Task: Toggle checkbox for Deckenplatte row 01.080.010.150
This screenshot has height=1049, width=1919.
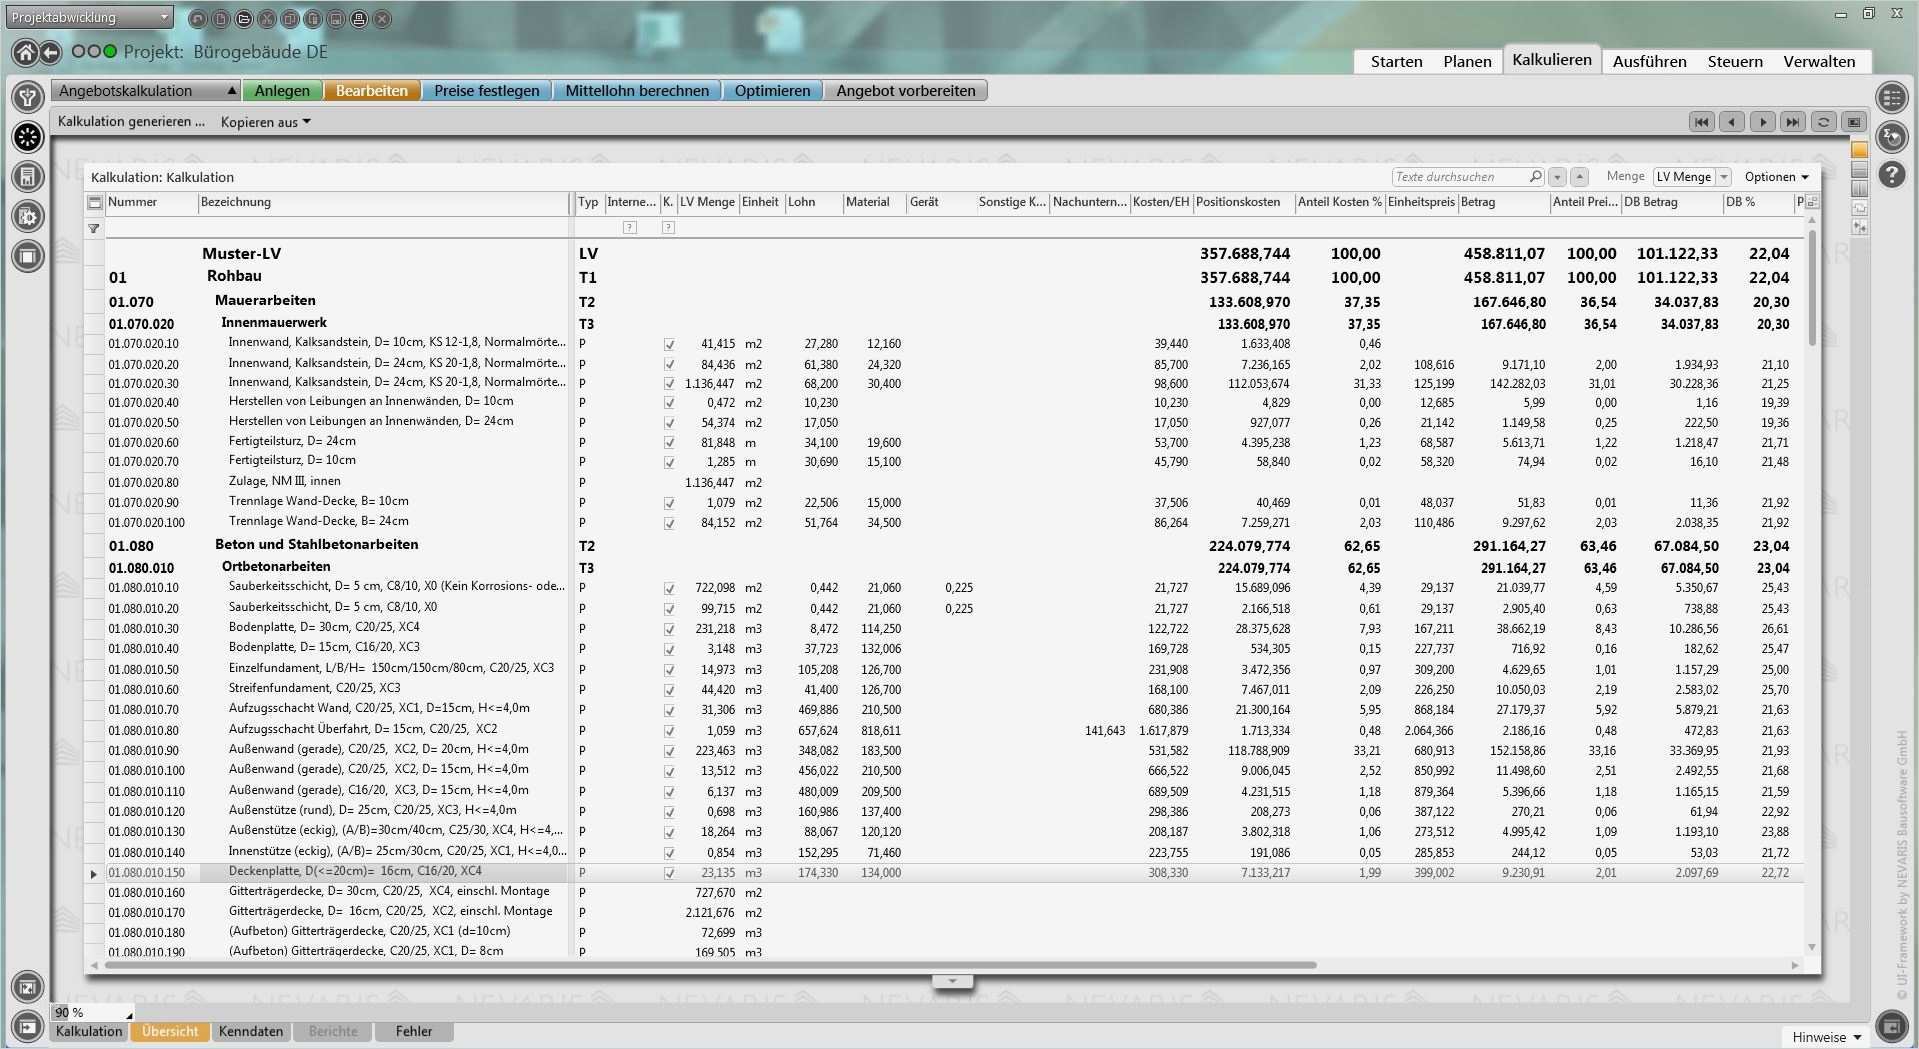Action: point(669,873)
